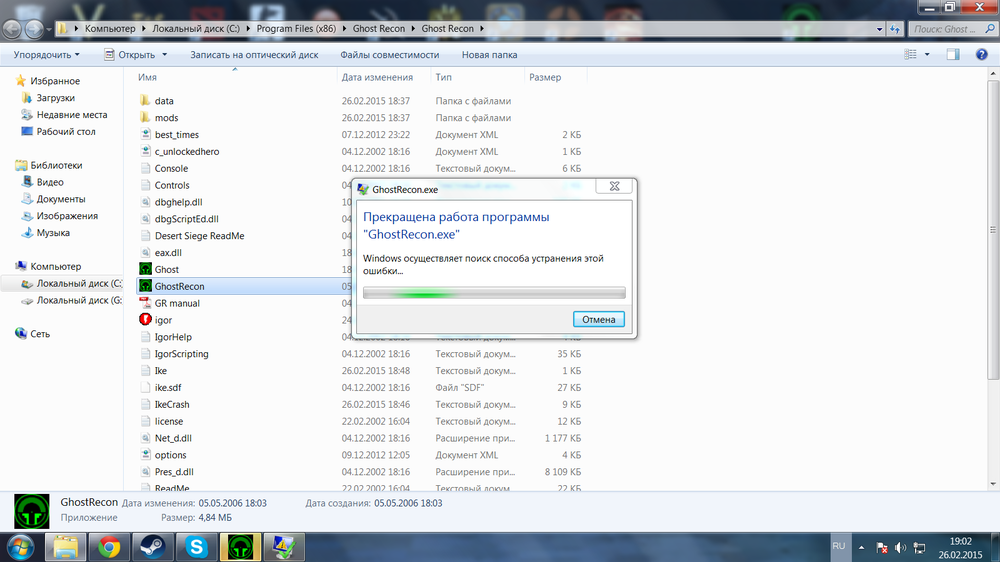Select the GhostRecon executable file icon
The height and width of the screenshot is (562, 1000).
click(x=145, y=286)
